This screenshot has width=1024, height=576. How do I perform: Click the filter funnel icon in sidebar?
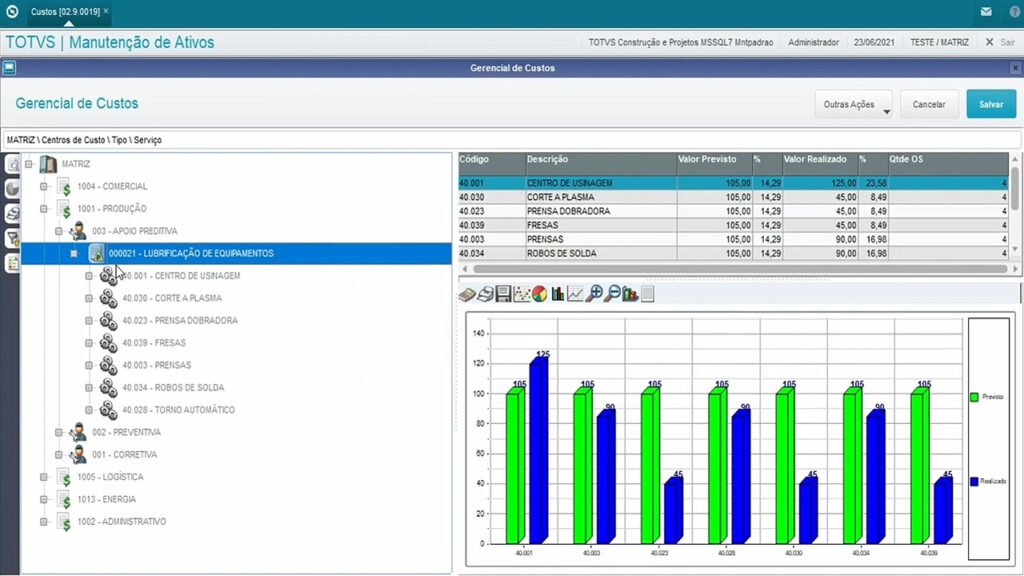tap(12, 238)
